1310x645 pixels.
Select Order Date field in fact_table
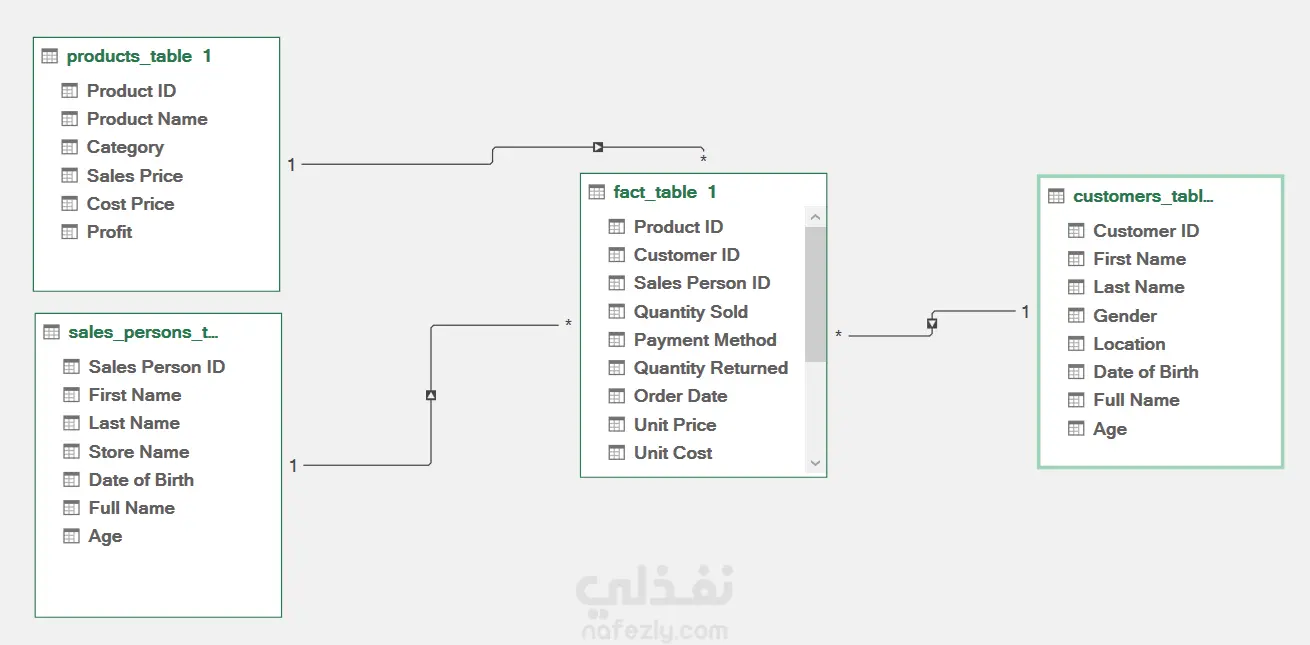coord(680,396)
